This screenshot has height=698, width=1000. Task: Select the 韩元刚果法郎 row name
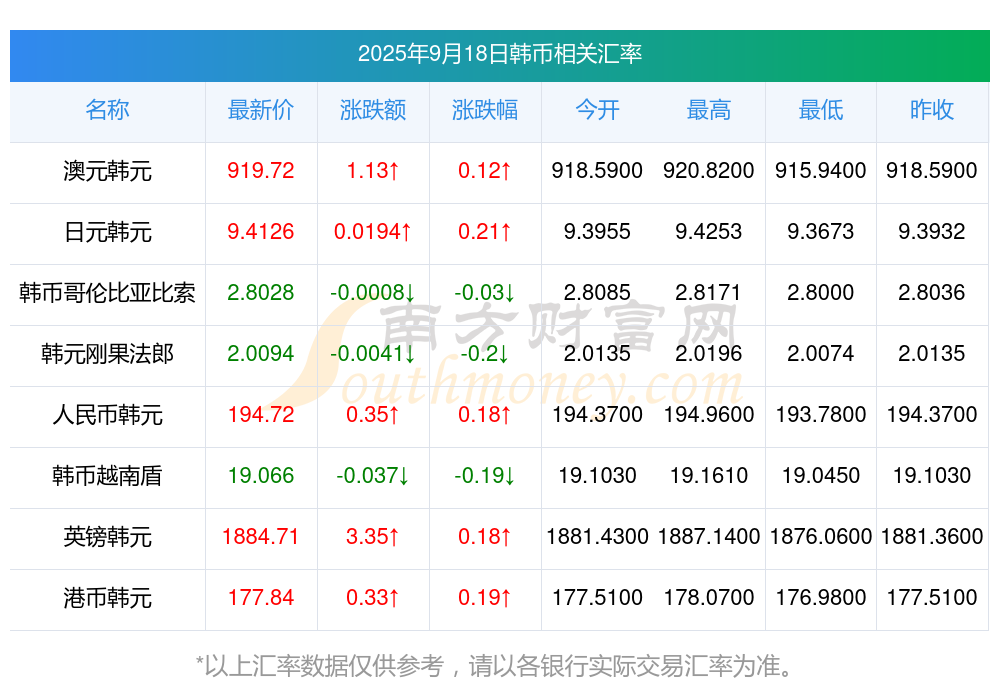[107, 353]
